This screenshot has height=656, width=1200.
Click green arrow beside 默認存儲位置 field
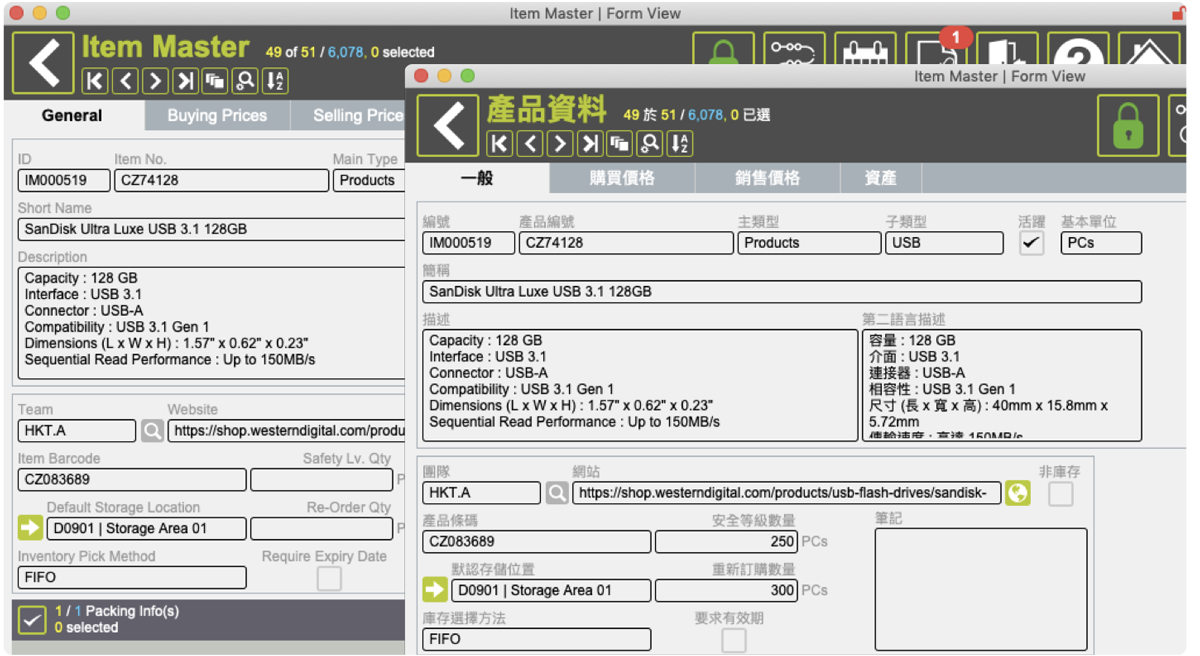pos(435,590)
